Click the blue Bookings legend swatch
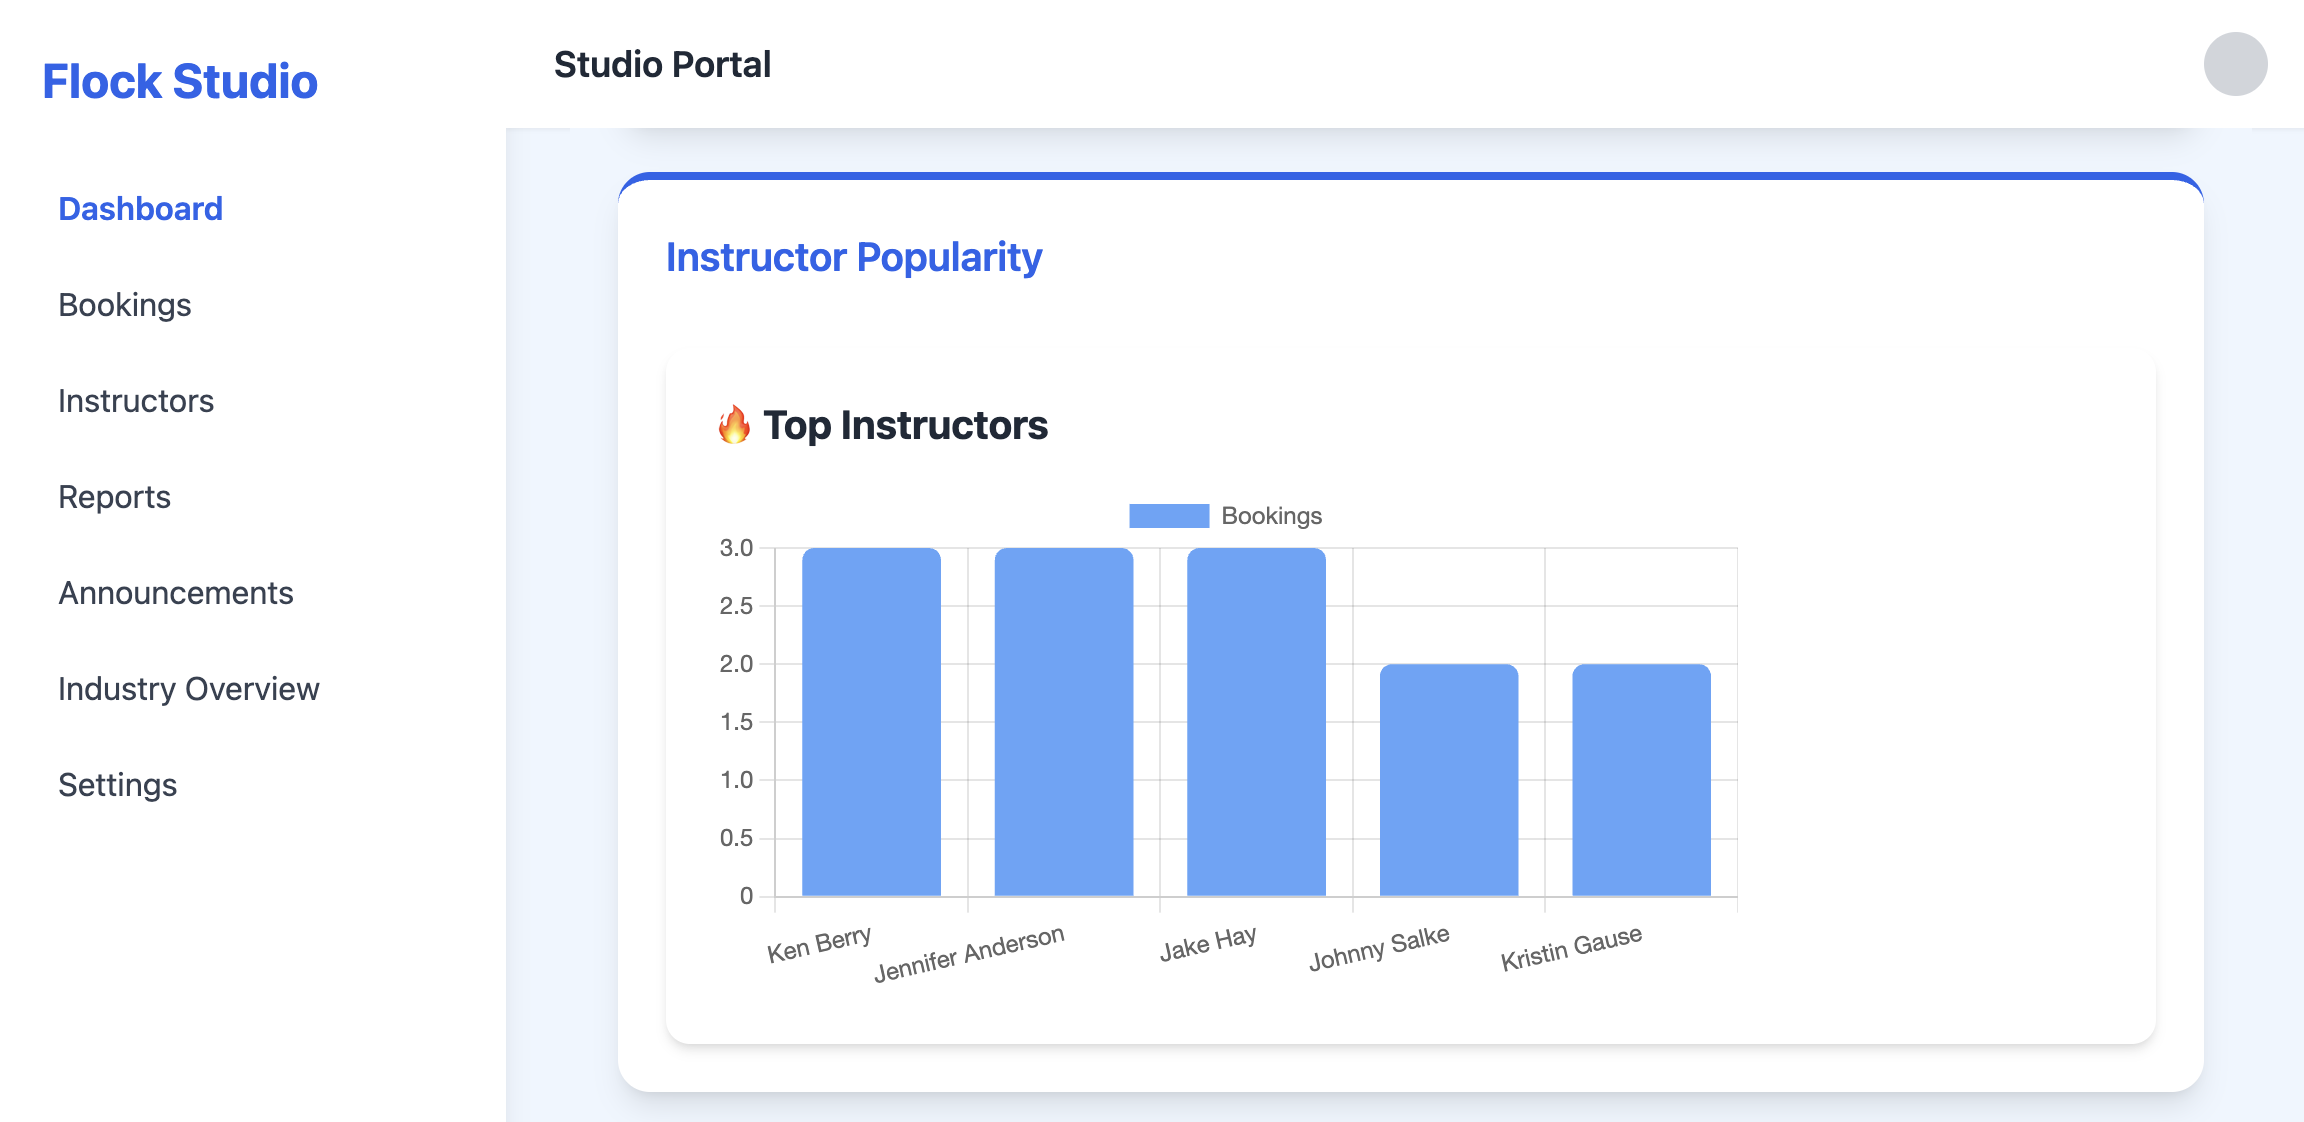2304x1122 pixels. pyautogui.click(x=1168, y=515)
